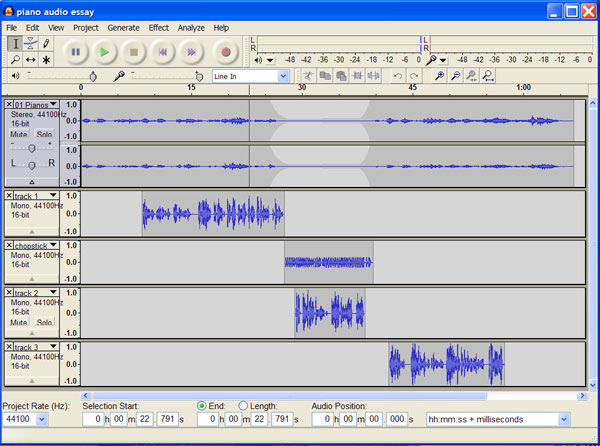Click the output volume slider handle
600x446 pixels.
pyautogui.click(x=93, y=77)
